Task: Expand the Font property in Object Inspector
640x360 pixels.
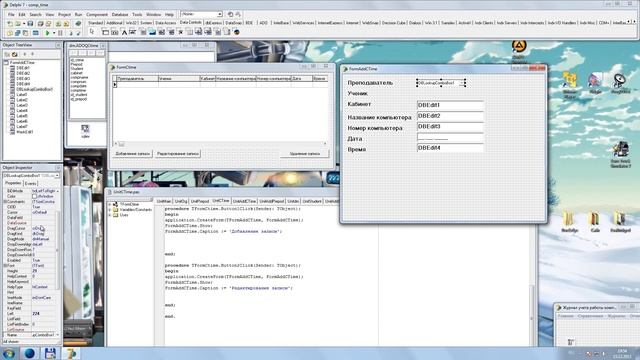Action: click(5, 266)
